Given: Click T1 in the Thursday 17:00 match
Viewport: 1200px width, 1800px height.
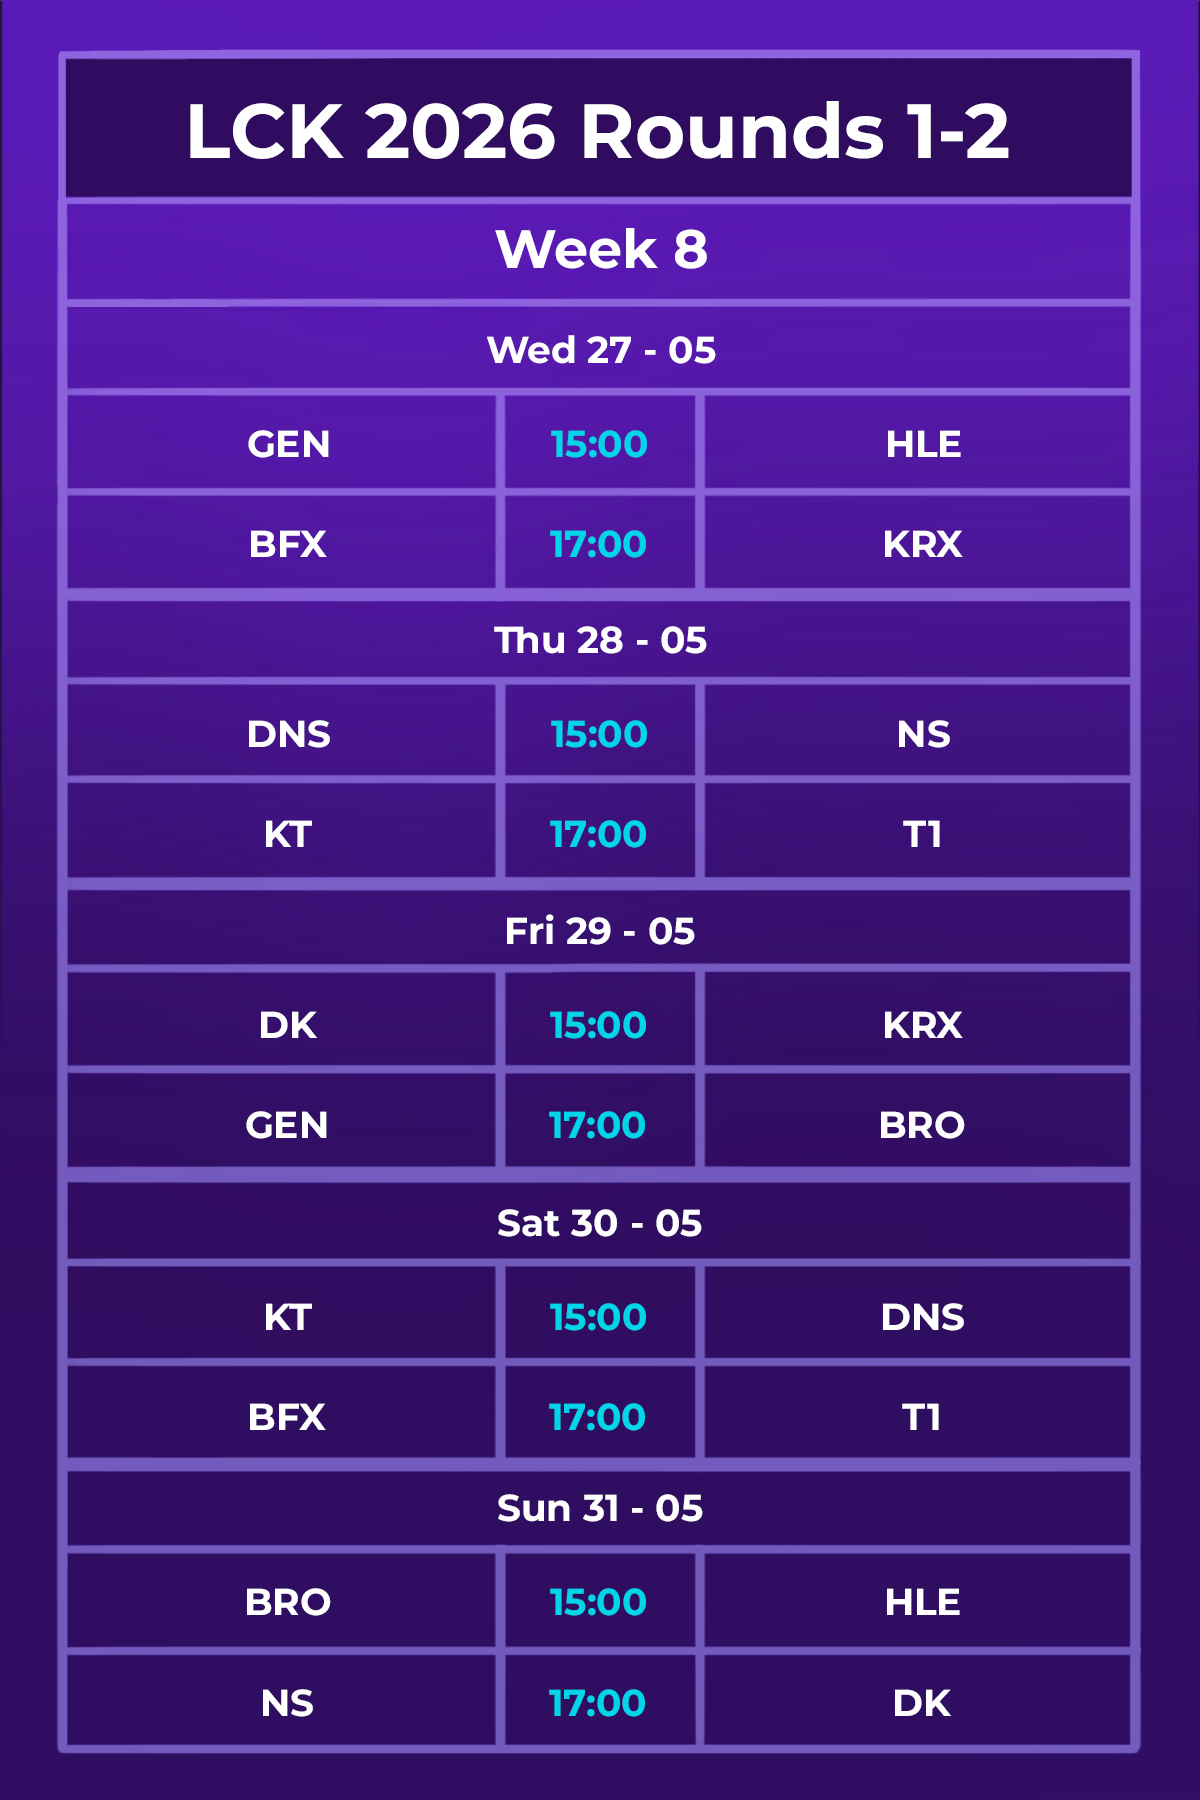Looking at the screenshot, I should coord(922,834).
